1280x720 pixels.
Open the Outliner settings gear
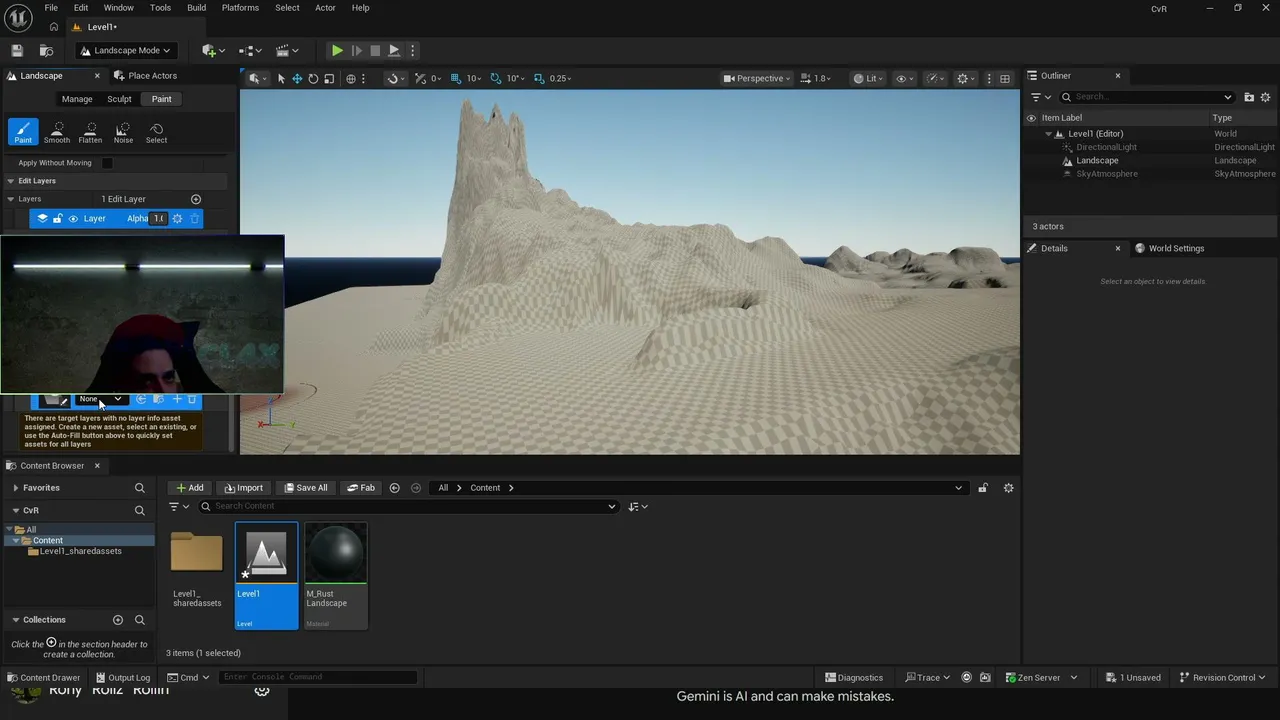[1265, 97]
